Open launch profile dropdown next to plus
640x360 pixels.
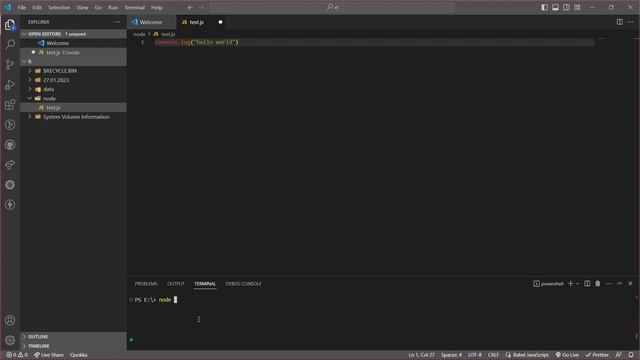[578, 284]
